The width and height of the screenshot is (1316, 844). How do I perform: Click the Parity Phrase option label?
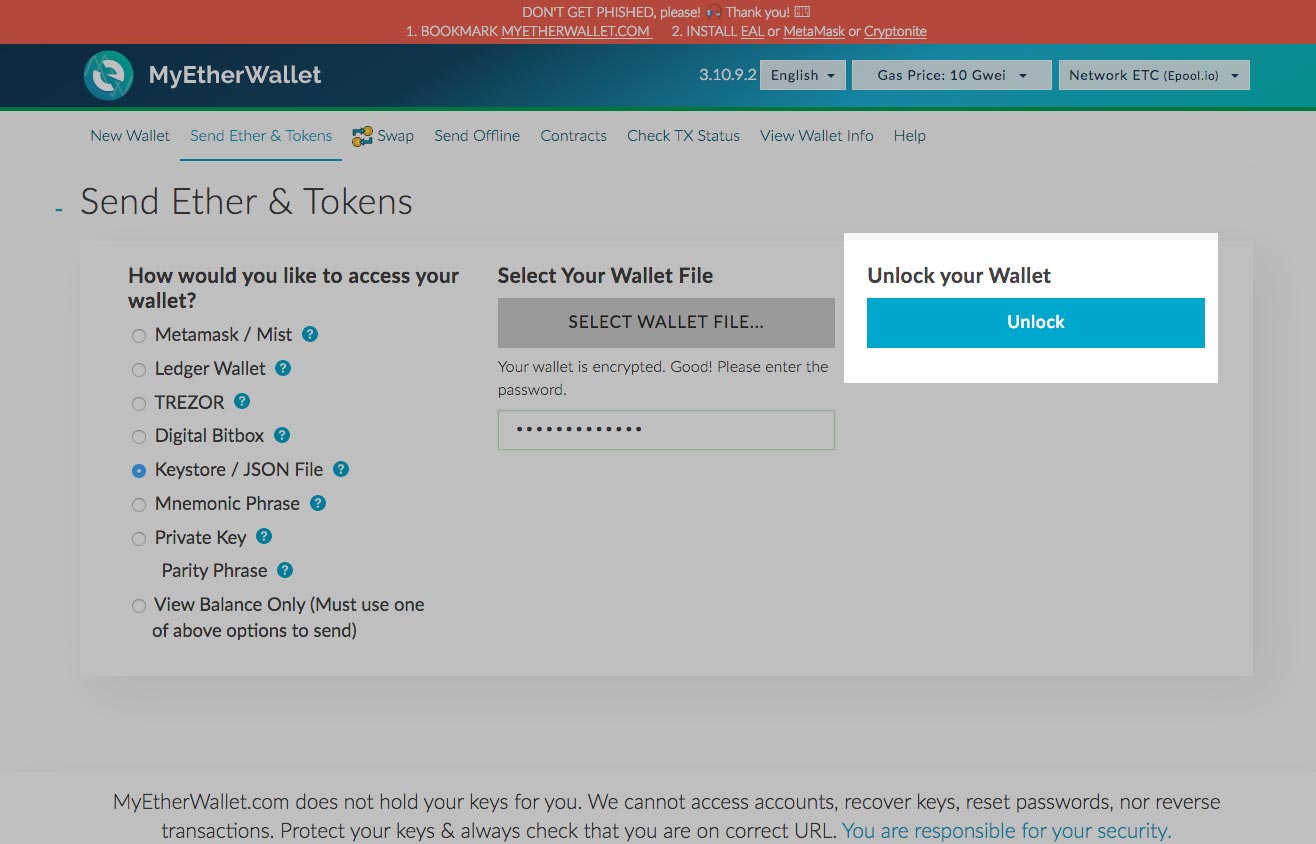click(214, 571)
